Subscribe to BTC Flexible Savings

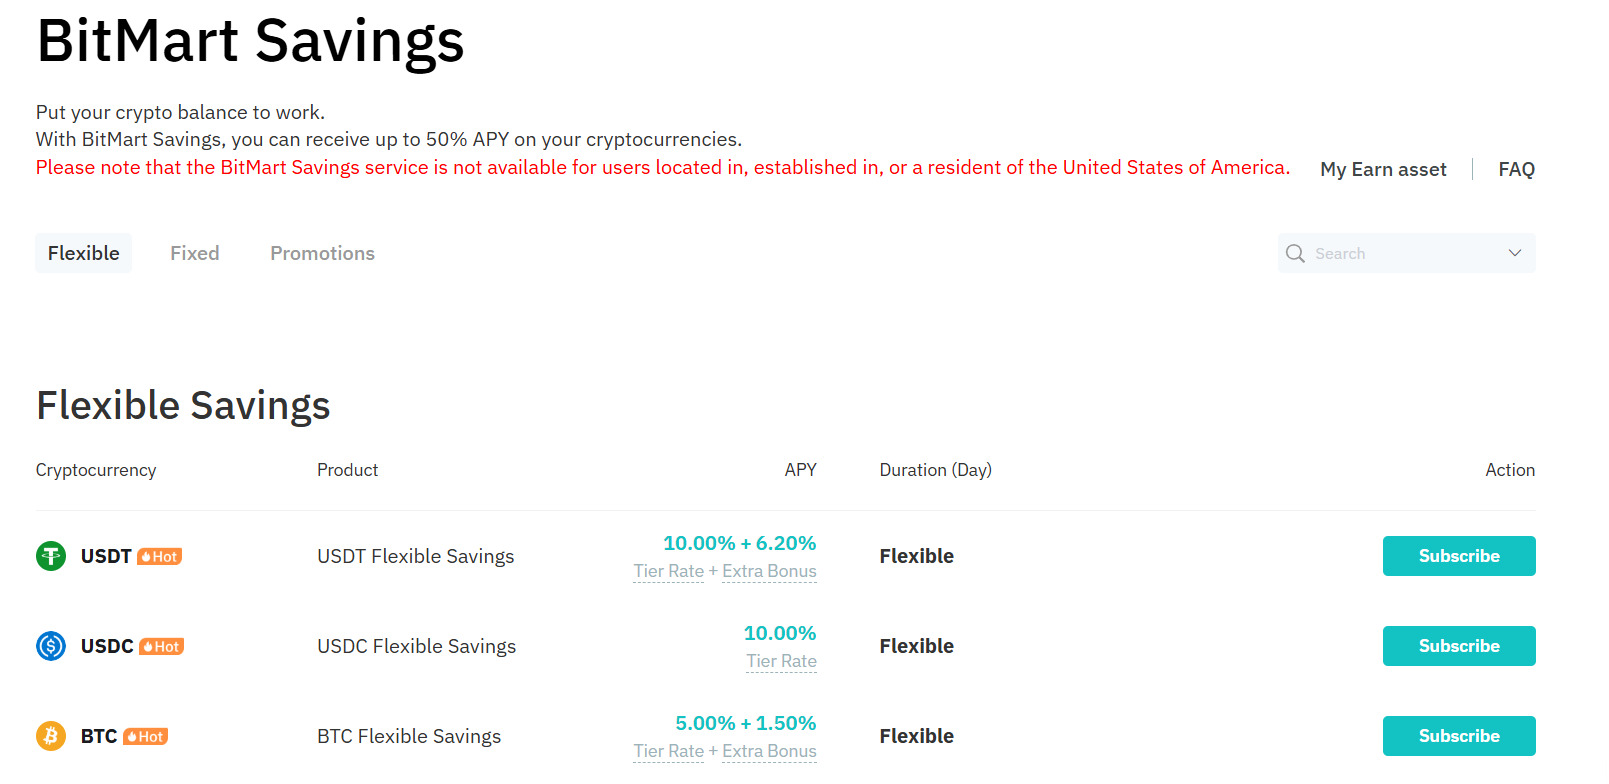[x=1458, y=736]
